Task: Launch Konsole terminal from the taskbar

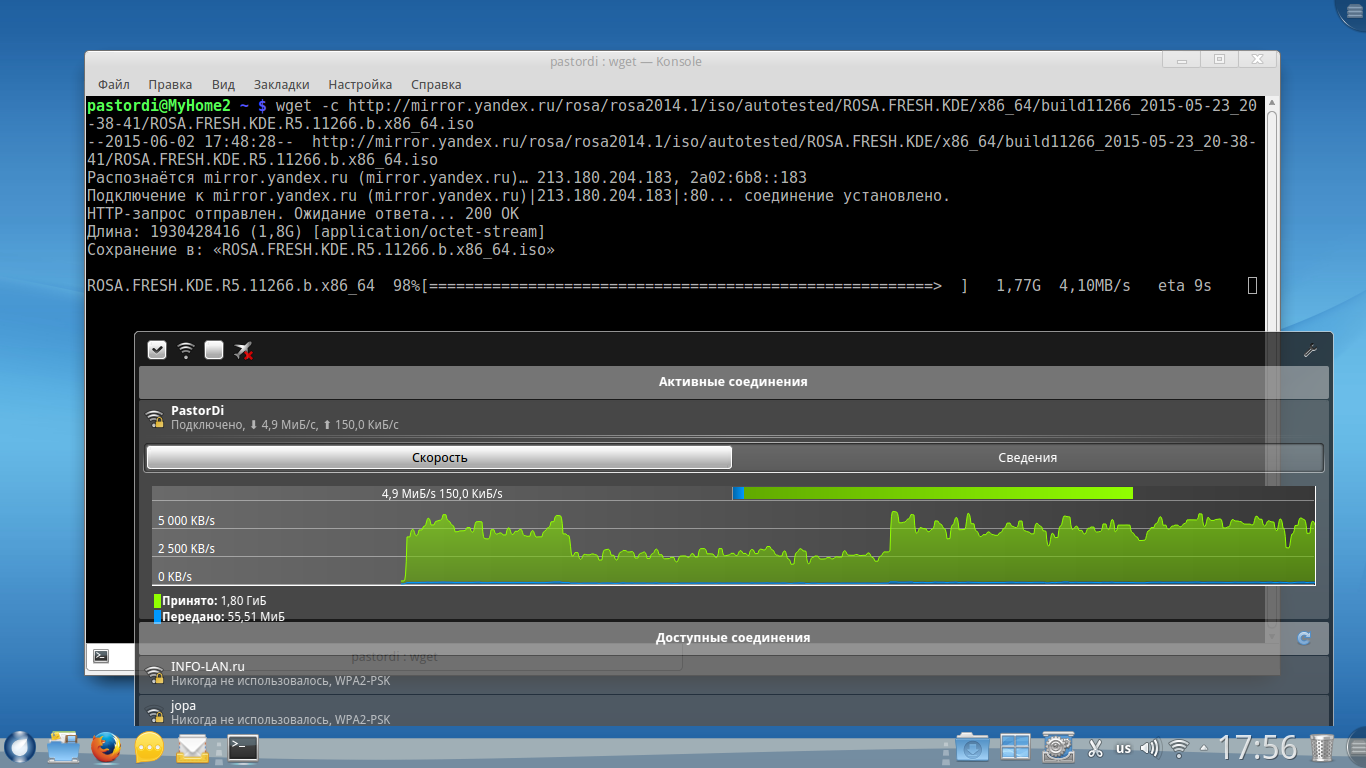Action: (243, 747)
